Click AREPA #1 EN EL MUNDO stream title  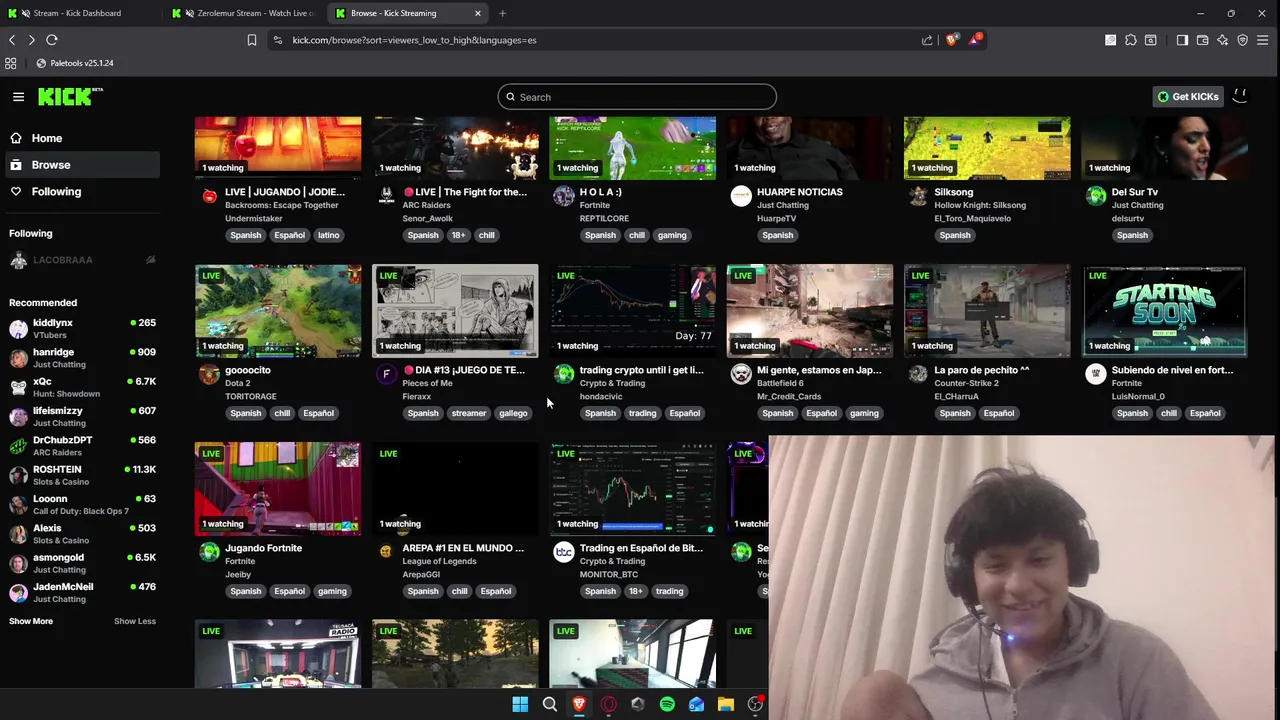coord(463,548)
